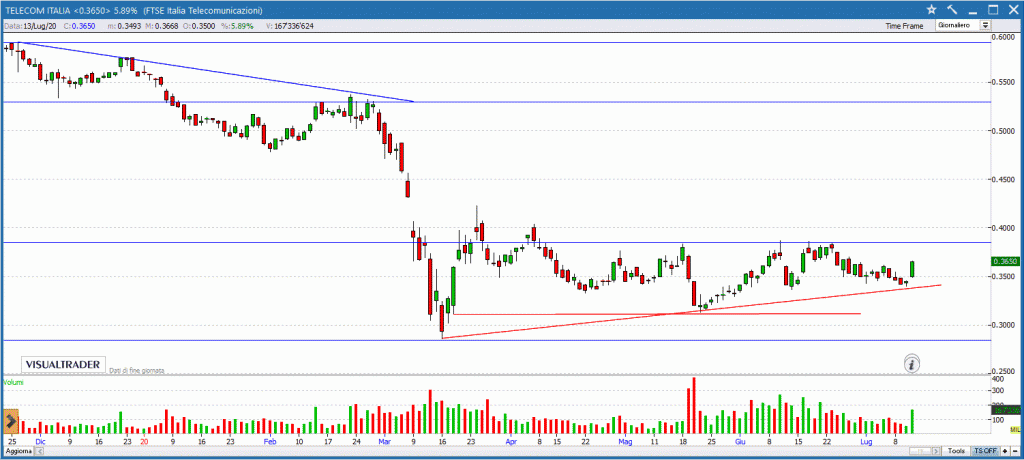Click the 0.3000 price axis label
1024x460 pixels.
[1004, 325]
